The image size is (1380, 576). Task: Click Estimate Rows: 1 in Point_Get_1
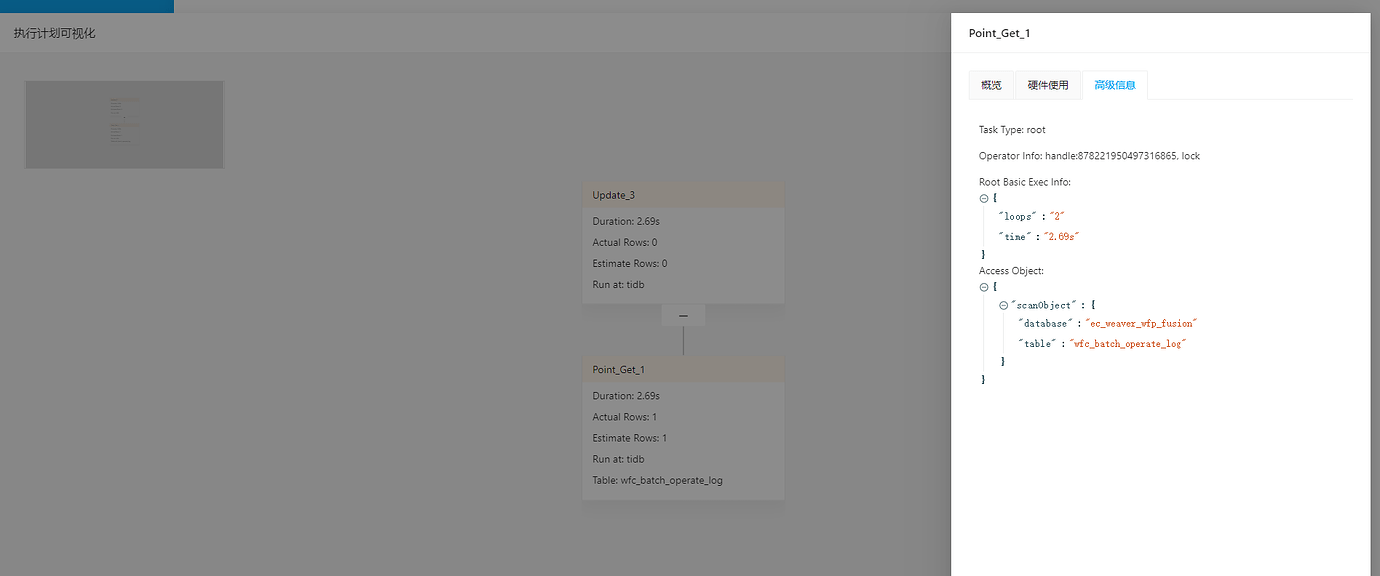[630, 438]
